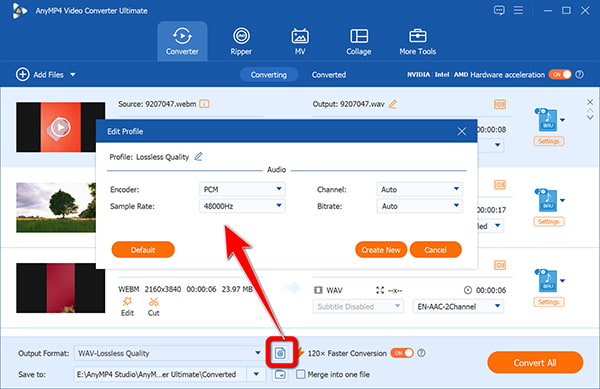Viewport: 600px width, 389px height.
Task: Click the Add Files plus icon
Action: click(23, 74)
